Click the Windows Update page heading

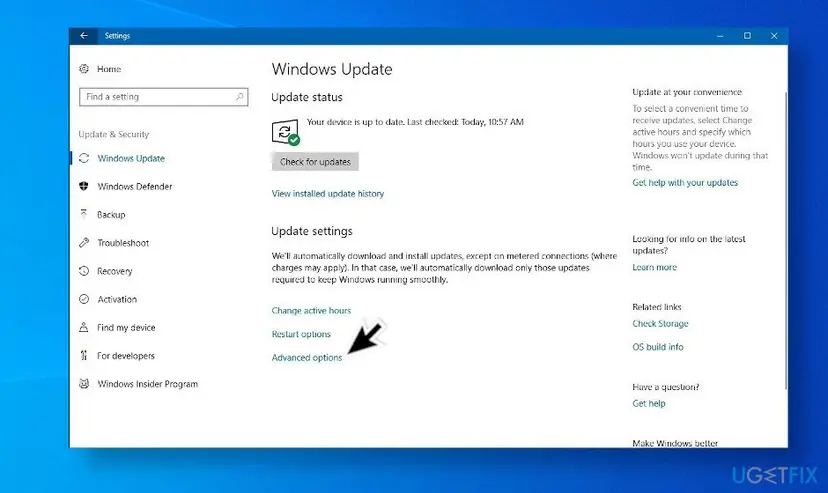pos(332,69)
